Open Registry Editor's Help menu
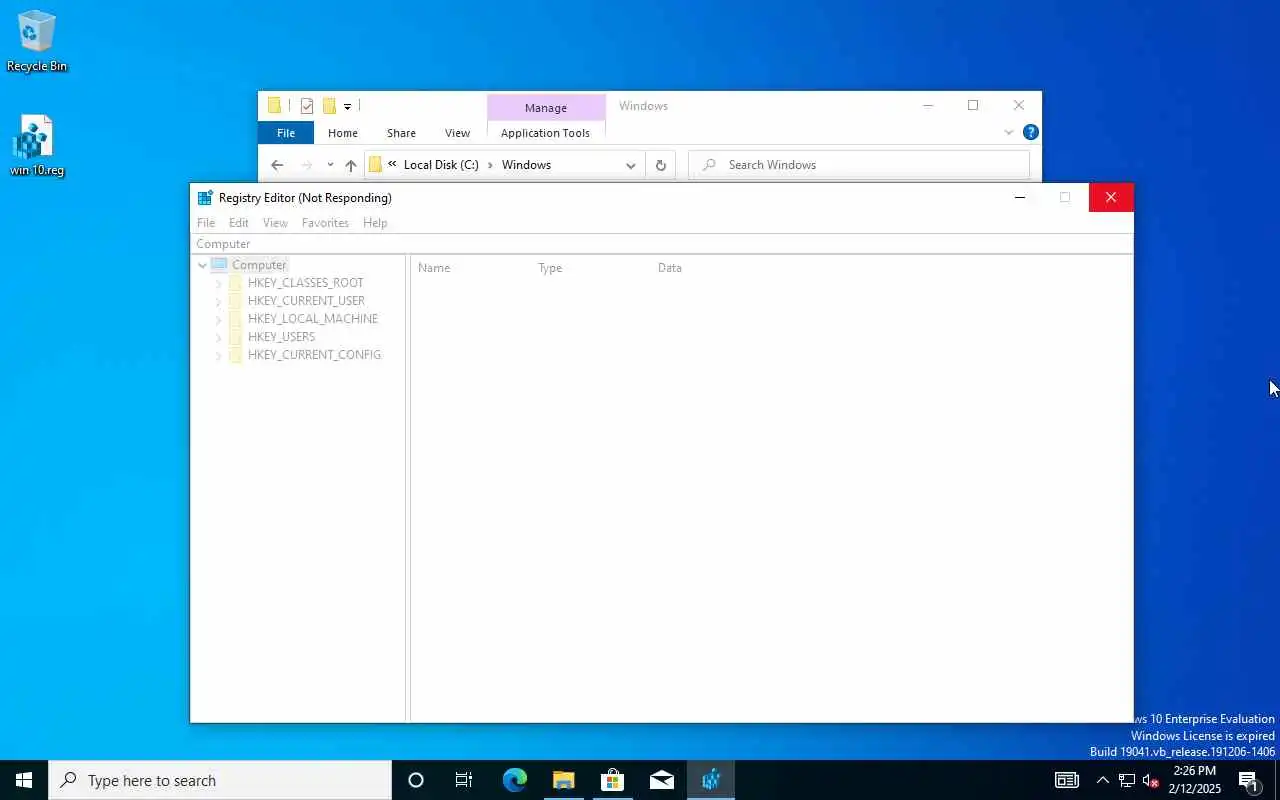Viewport: 1280px width, 800px height. (x=375, y=223)
